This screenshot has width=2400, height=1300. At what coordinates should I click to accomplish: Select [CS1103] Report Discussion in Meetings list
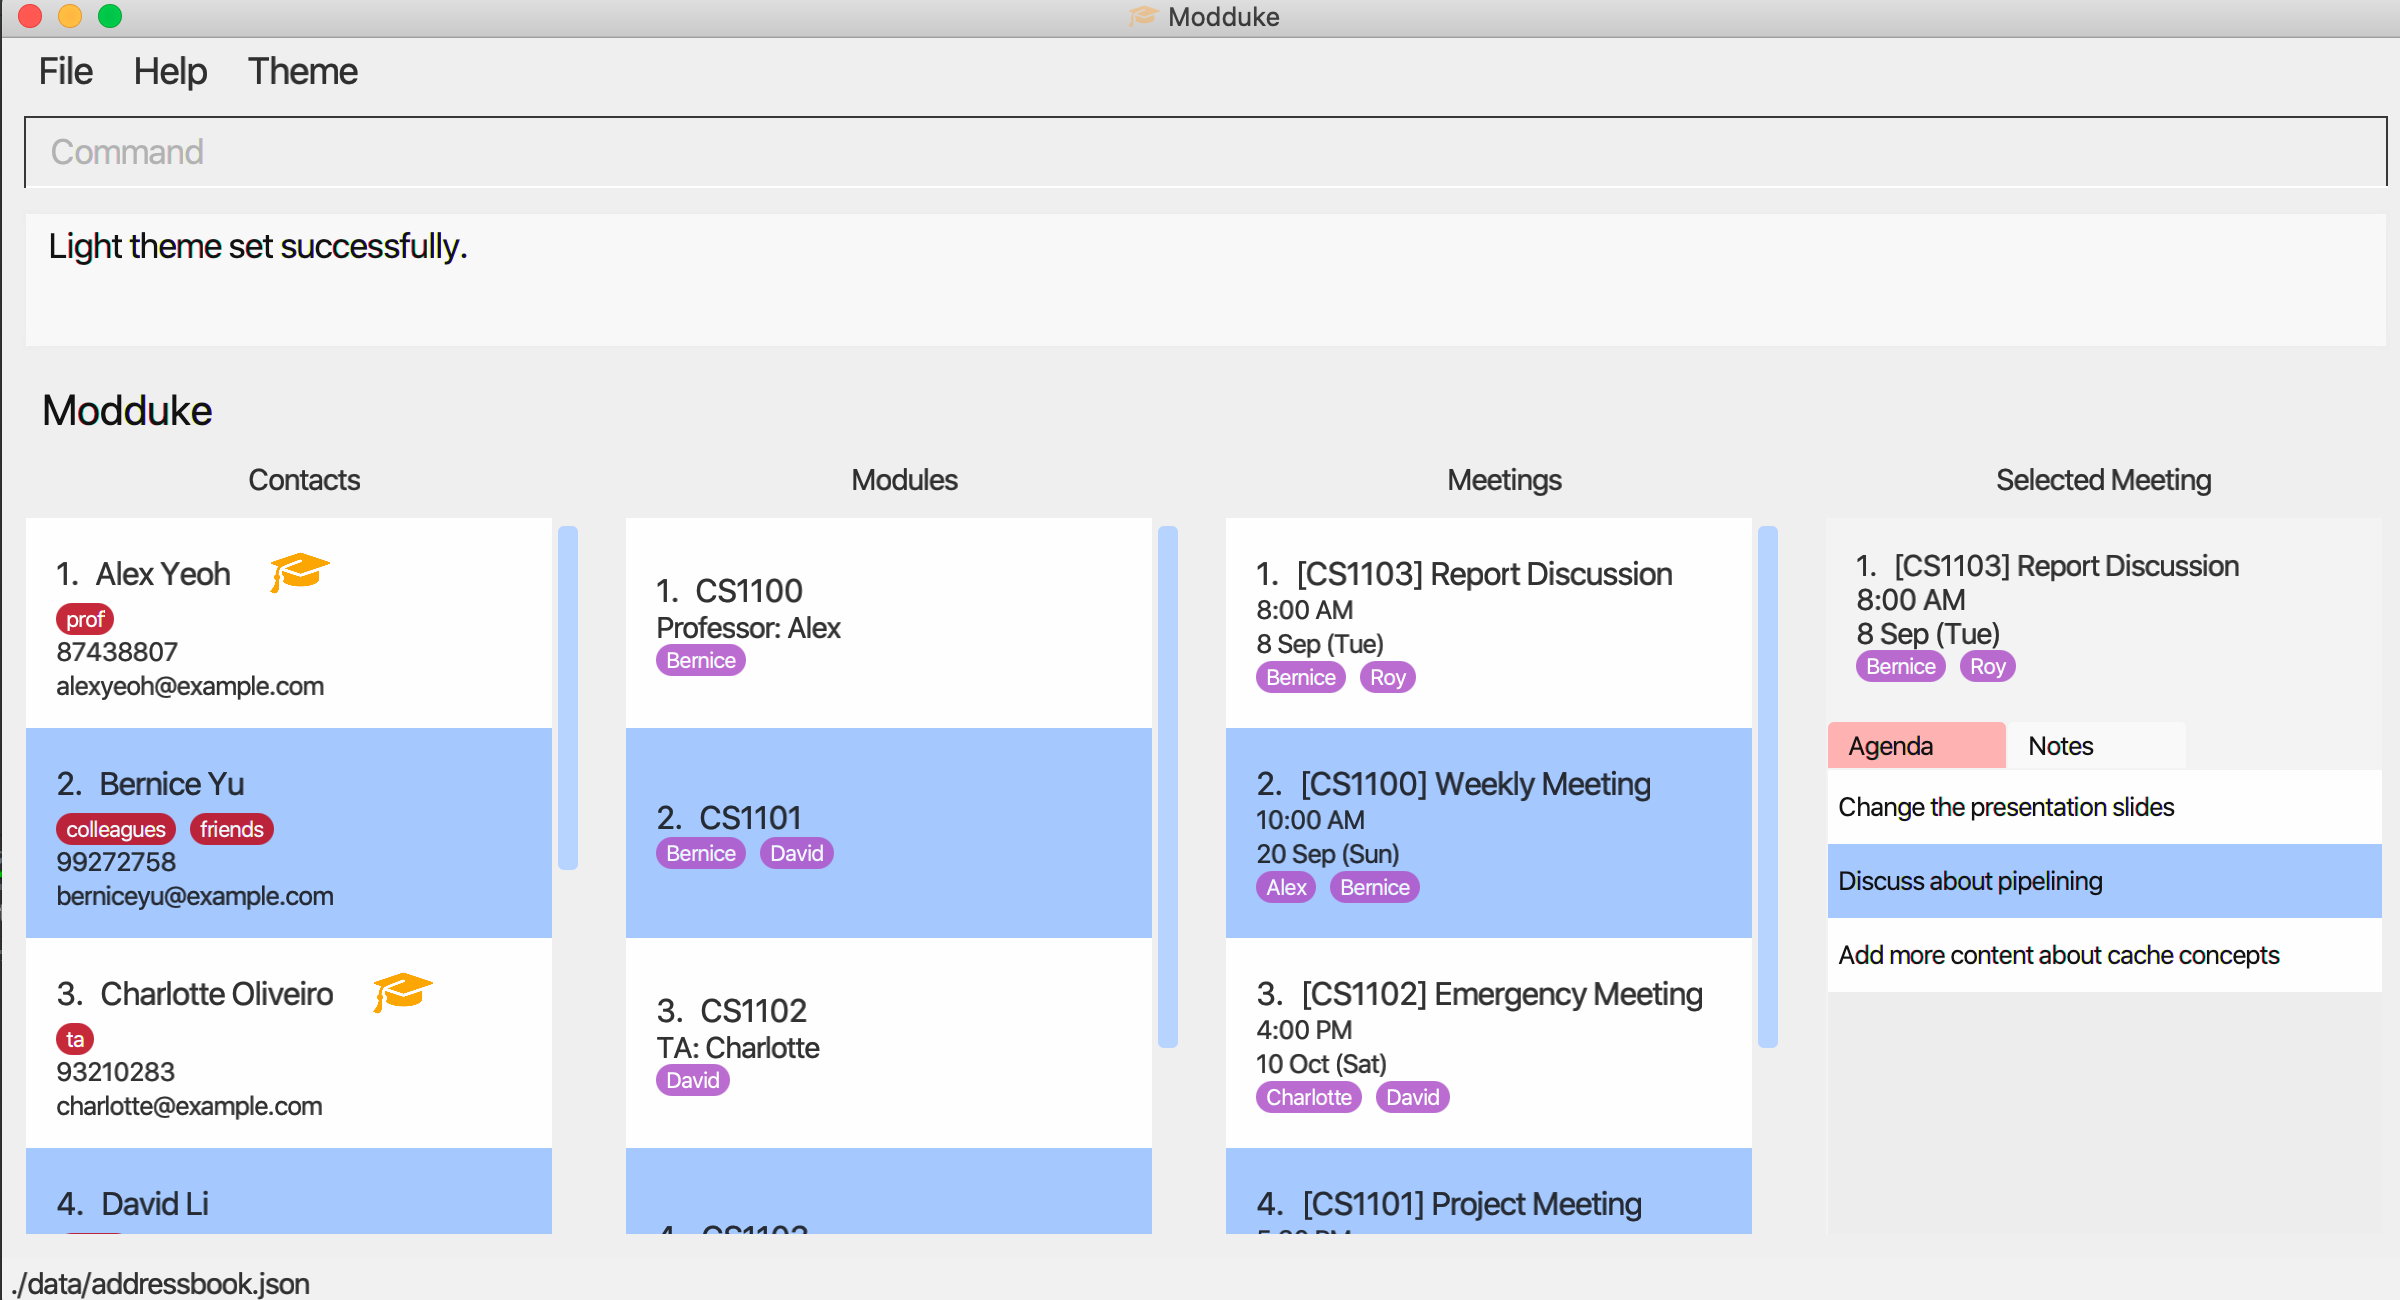(1488, 623)
